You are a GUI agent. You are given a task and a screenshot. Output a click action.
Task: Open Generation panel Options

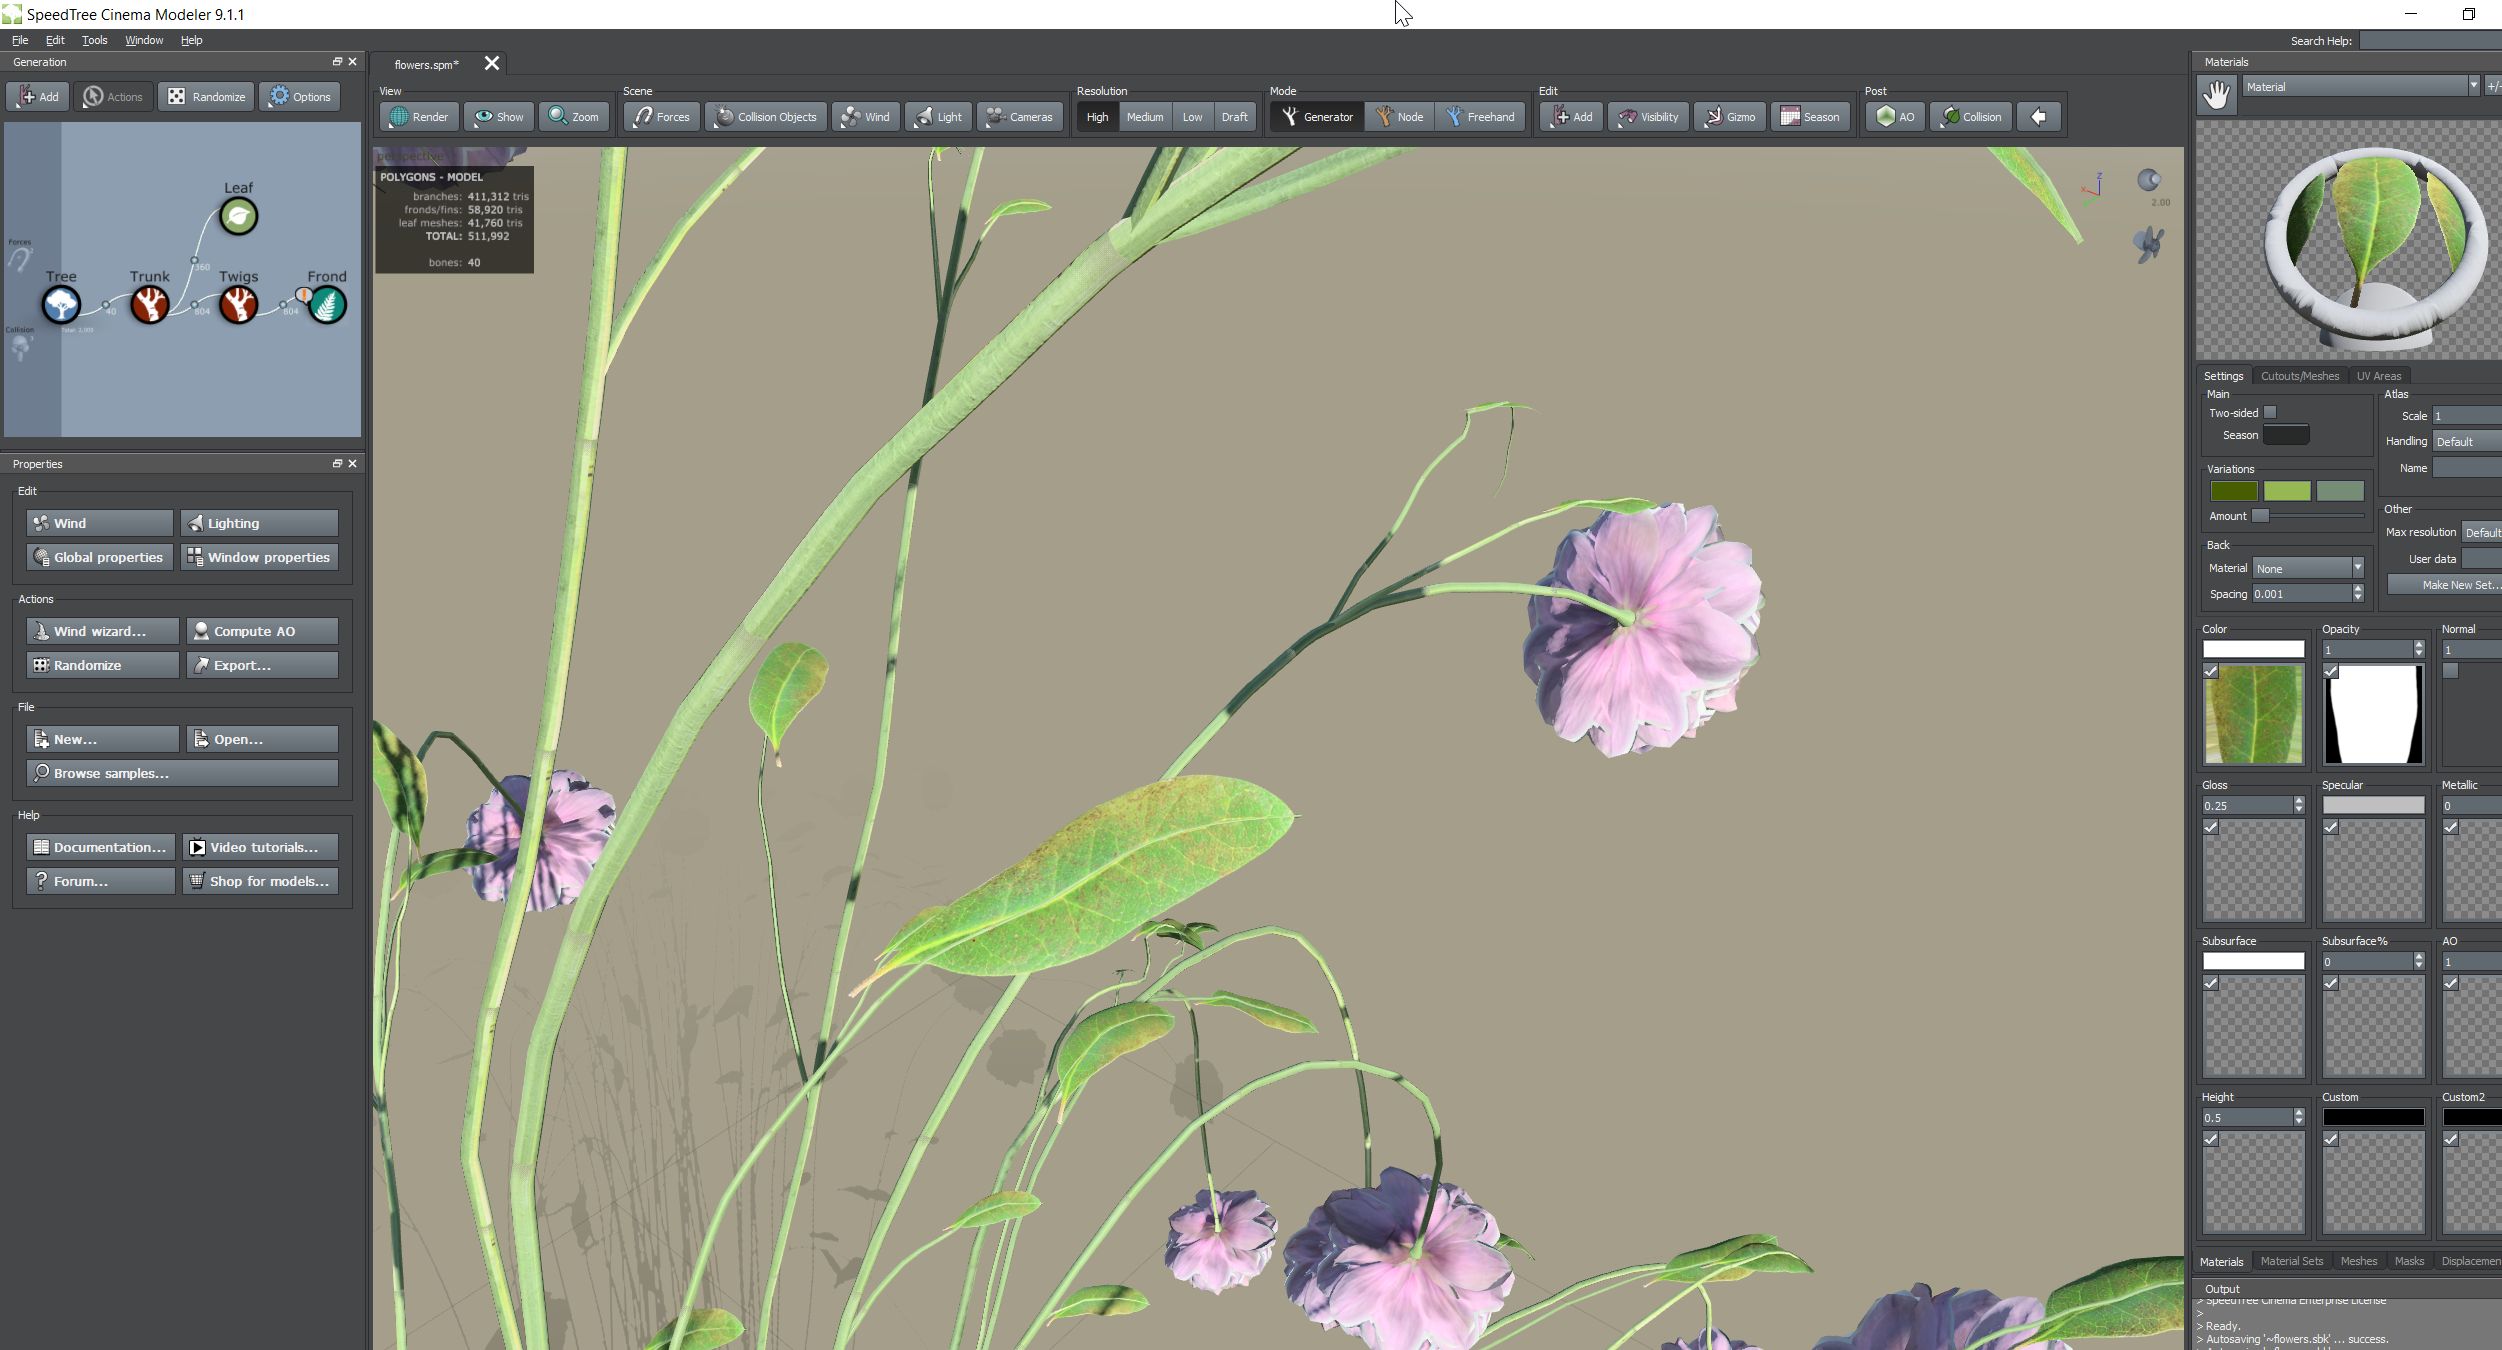[x=300, y=97]
